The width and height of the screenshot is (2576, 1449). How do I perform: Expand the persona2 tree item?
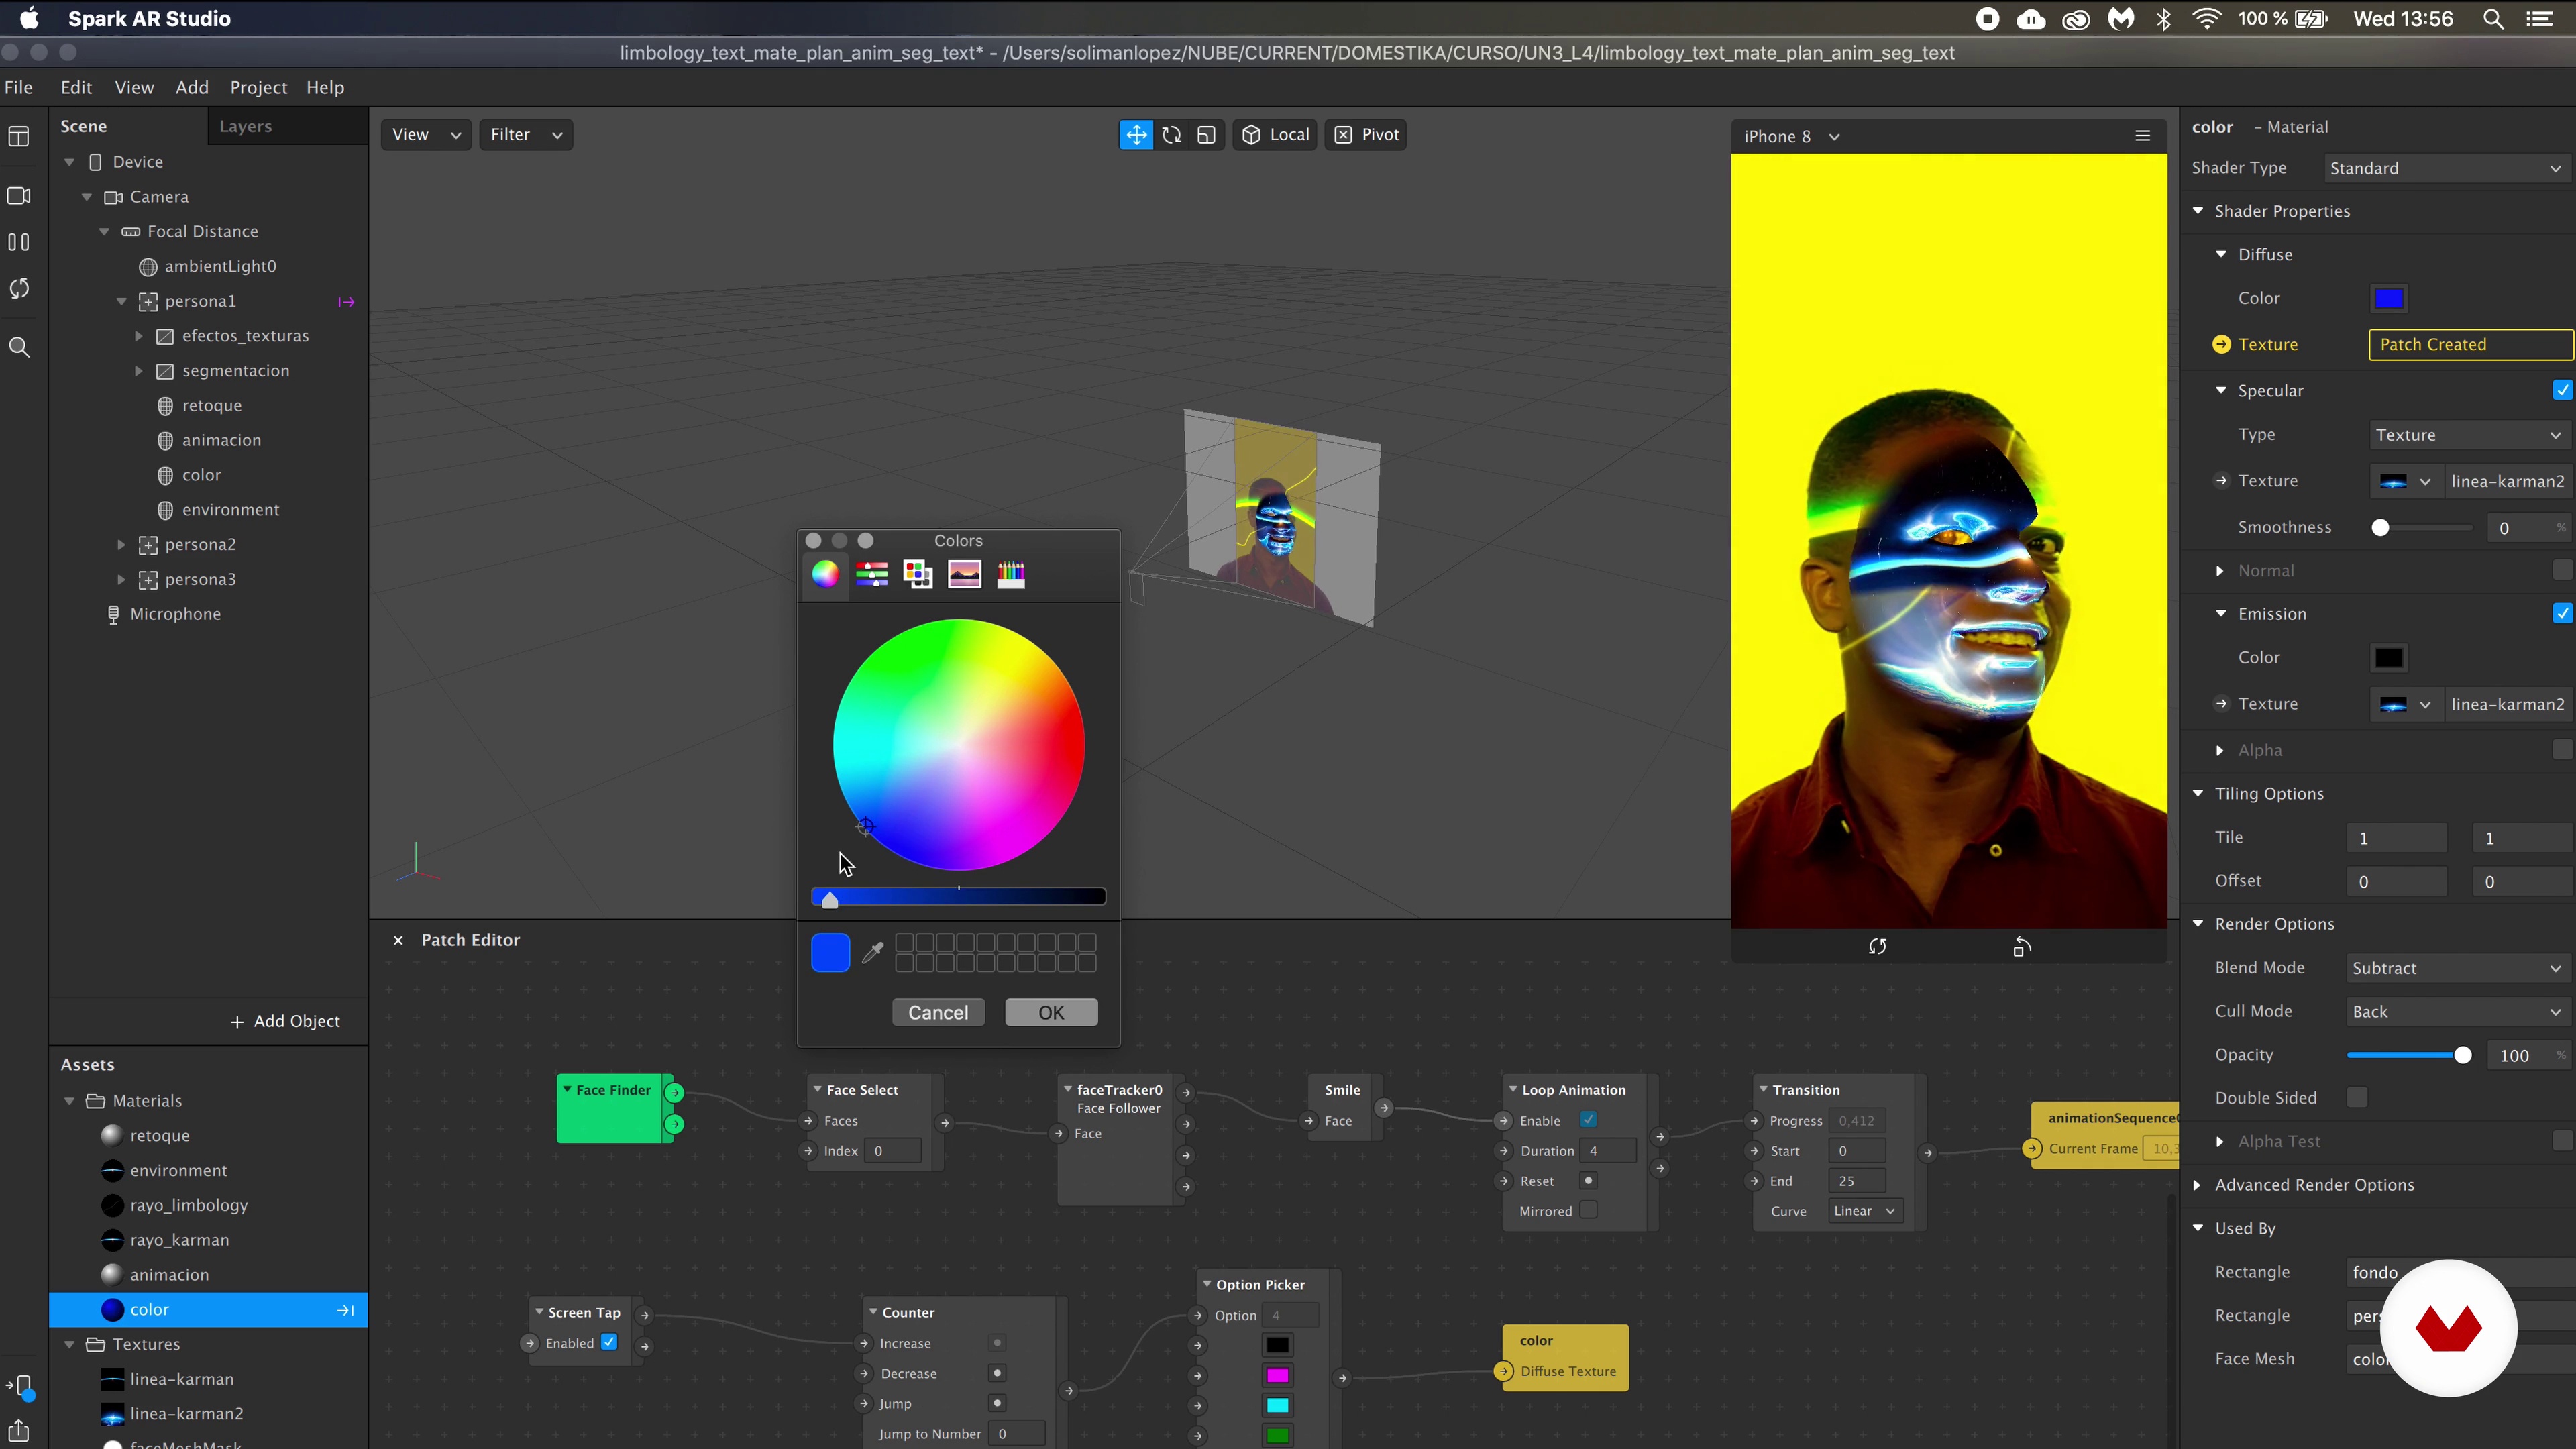[121, 545]
